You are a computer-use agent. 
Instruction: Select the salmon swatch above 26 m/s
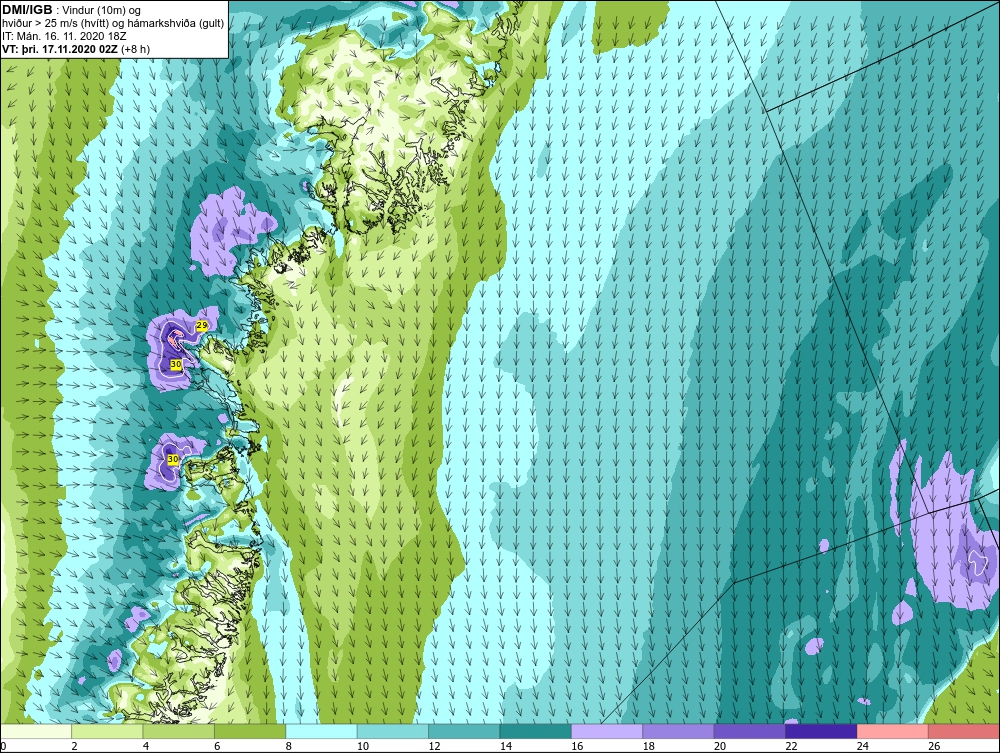(964, 731)
